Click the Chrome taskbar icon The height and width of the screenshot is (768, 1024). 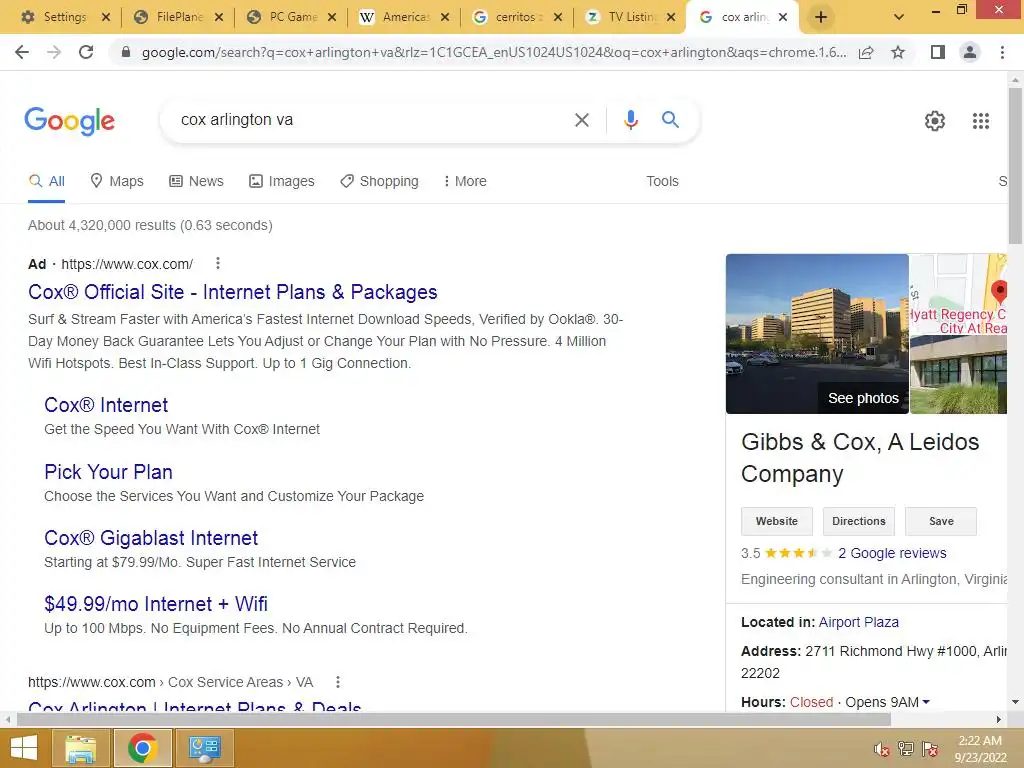coord(142,748)
